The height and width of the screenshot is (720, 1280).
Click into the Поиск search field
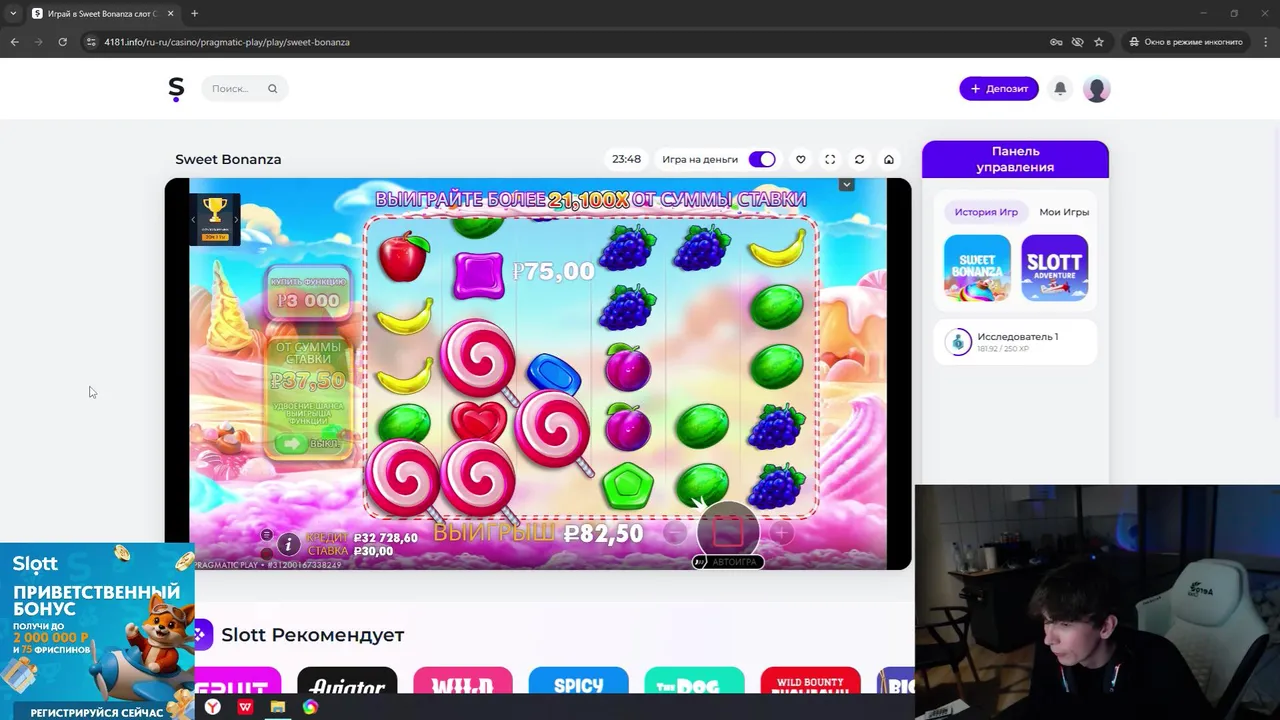click(244, 89)
